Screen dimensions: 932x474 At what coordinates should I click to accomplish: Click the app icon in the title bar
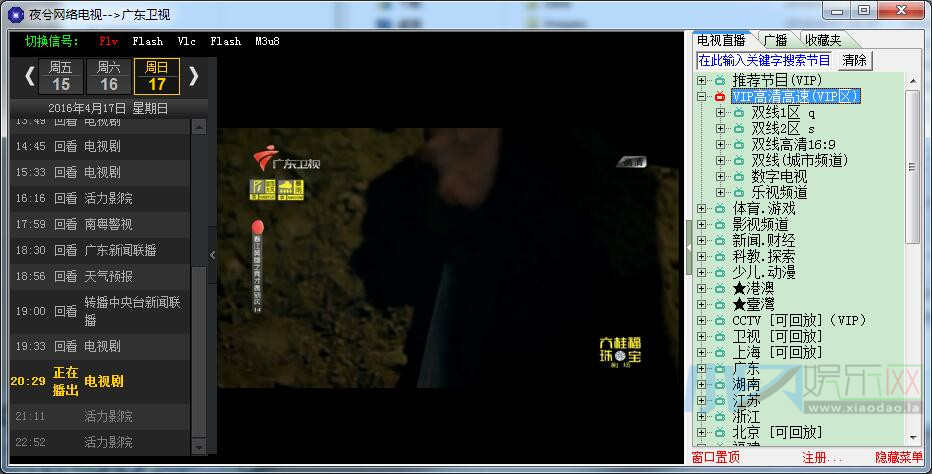click(15, 14)
